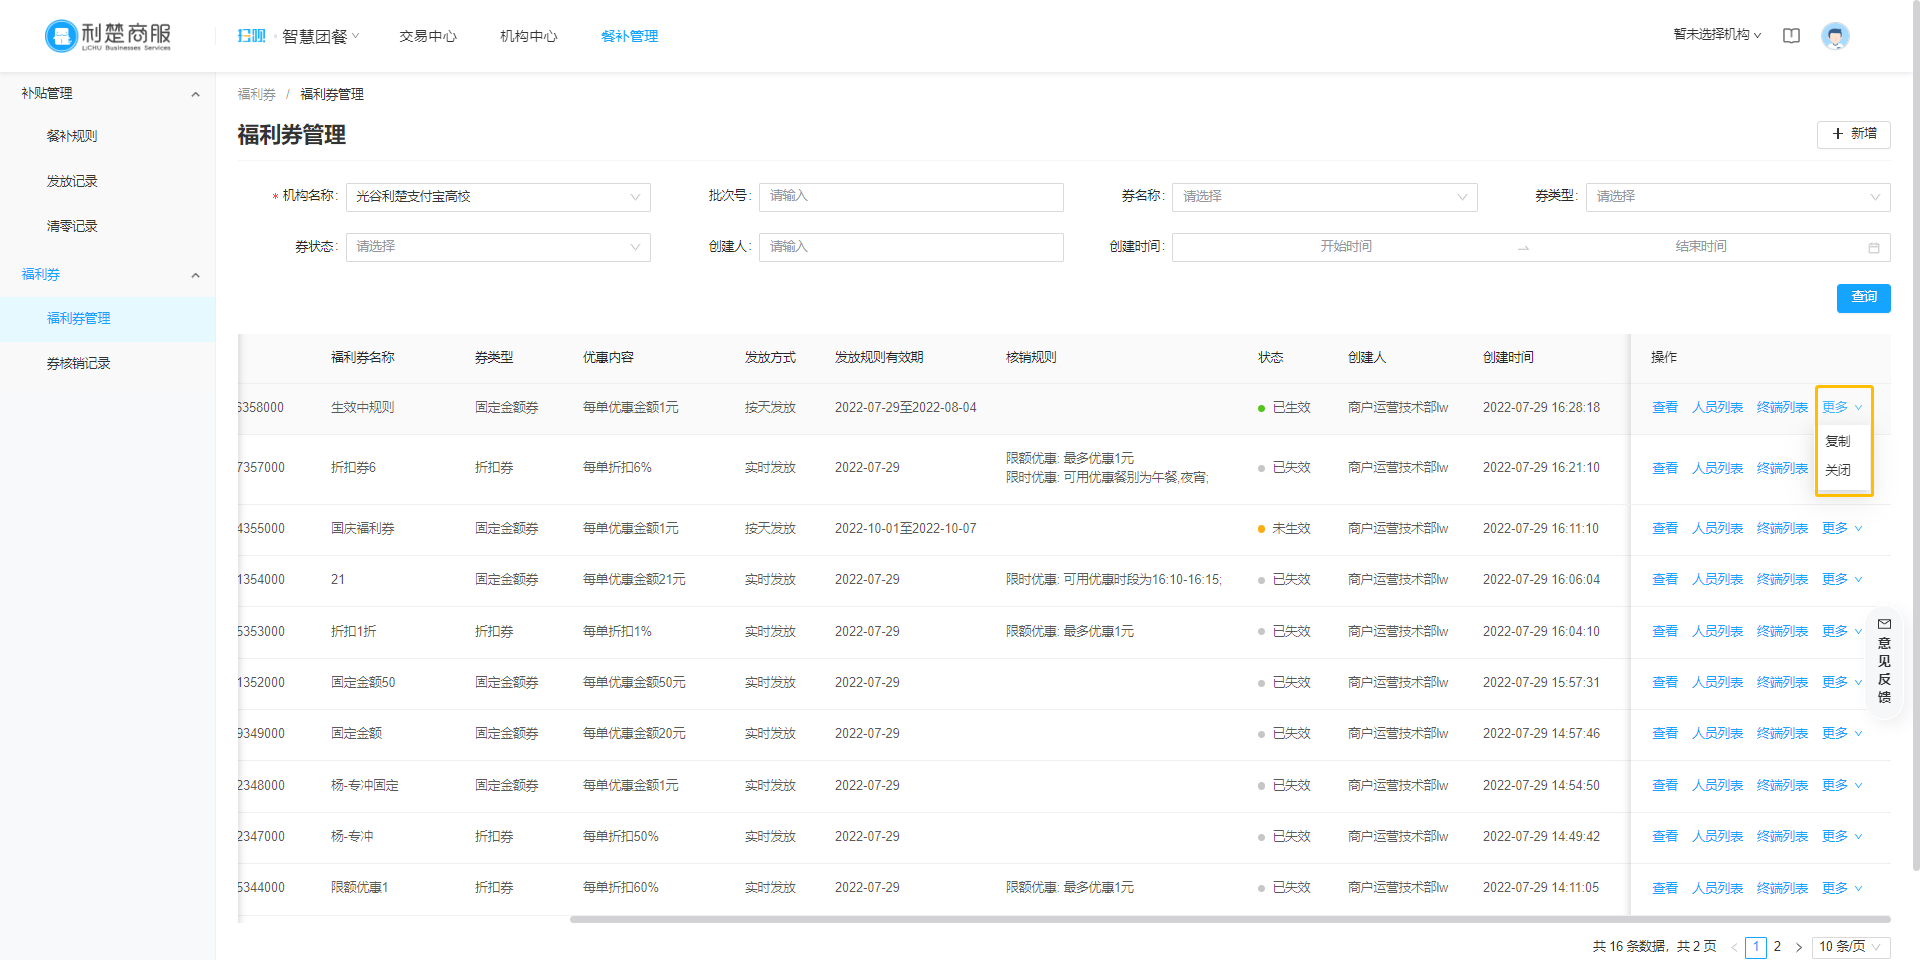Screen dimensions: 1920x960
Task: Click the 开始时间 date field
Action: tap(1346, 247)
